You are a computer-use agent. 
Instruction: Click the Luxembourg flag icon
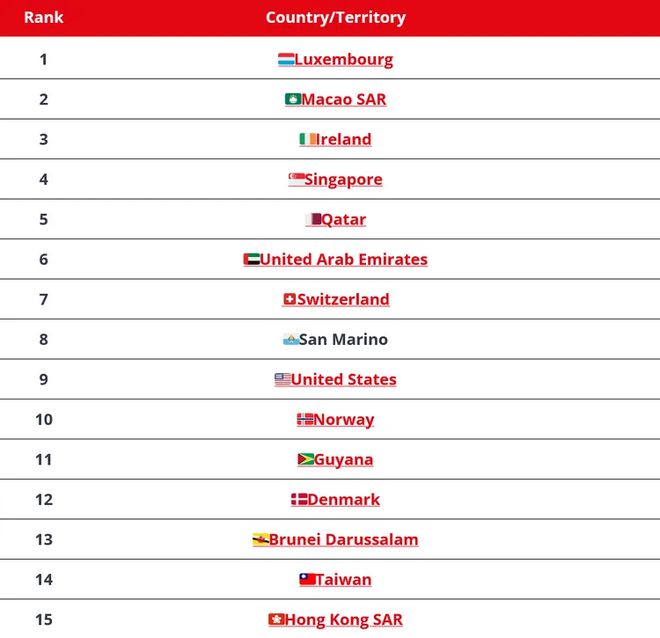pyautogui.click(x=286, y=60)
